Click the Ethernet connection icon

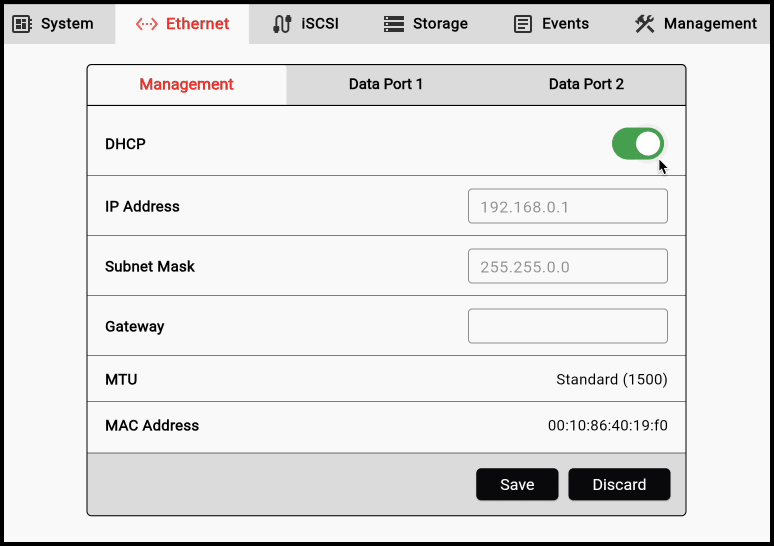click(146, 24)
